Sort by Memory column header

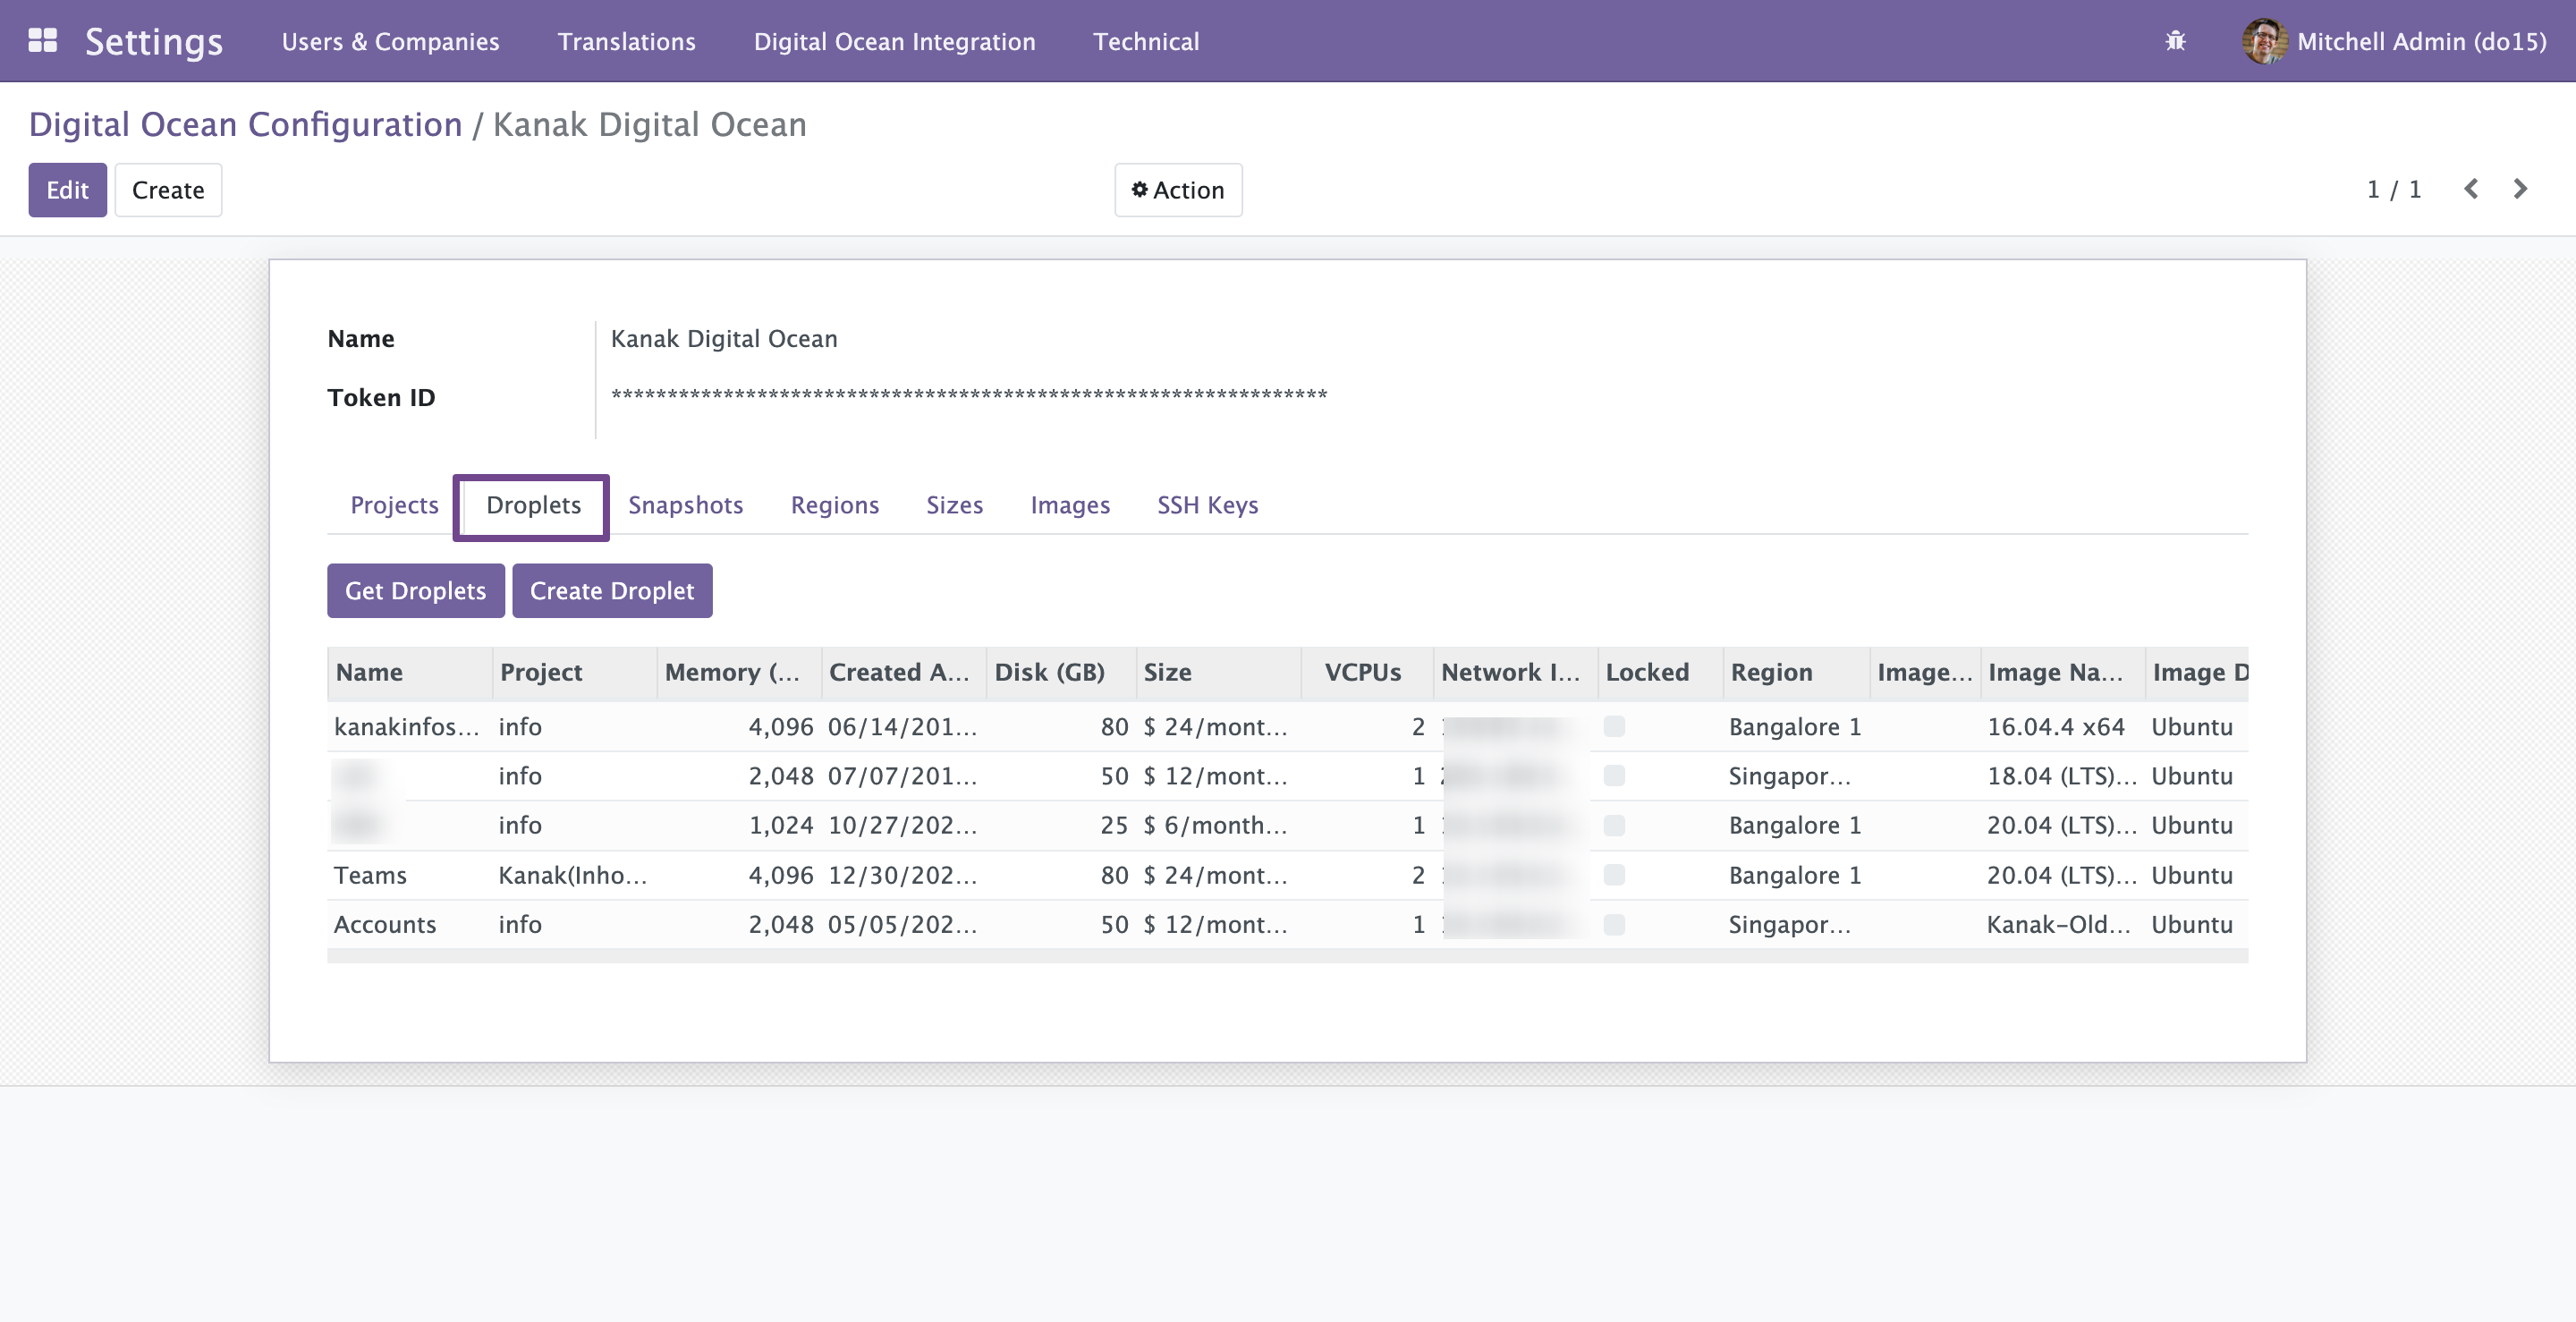(x=739, y=672)
